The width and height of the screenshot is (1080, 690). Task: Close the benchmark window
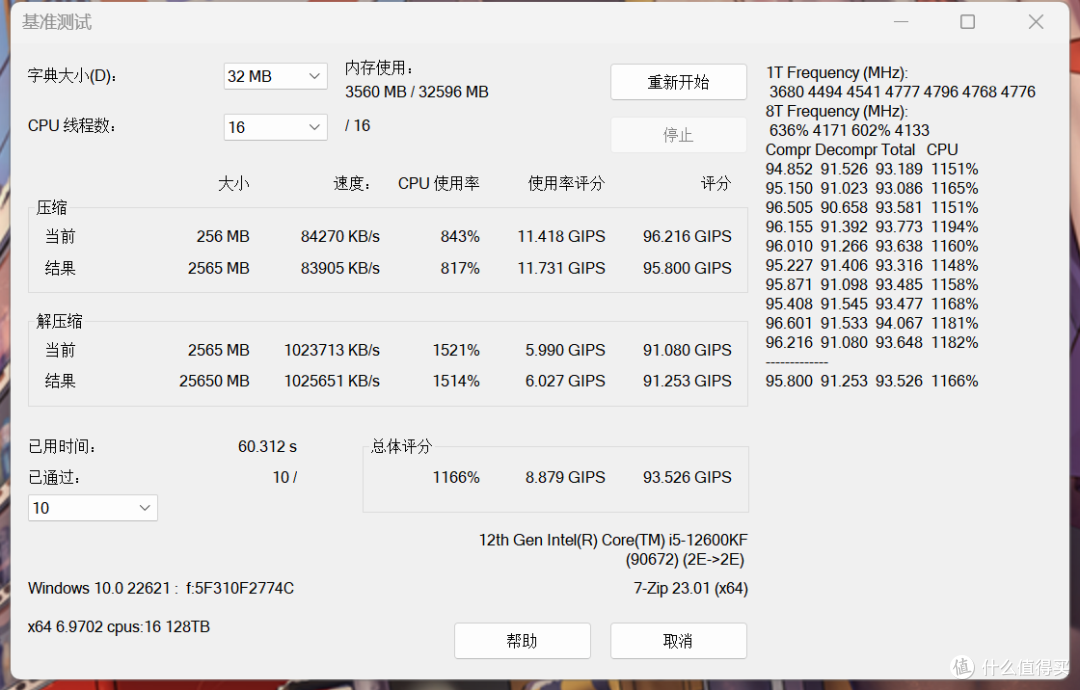click(1036, 22)
